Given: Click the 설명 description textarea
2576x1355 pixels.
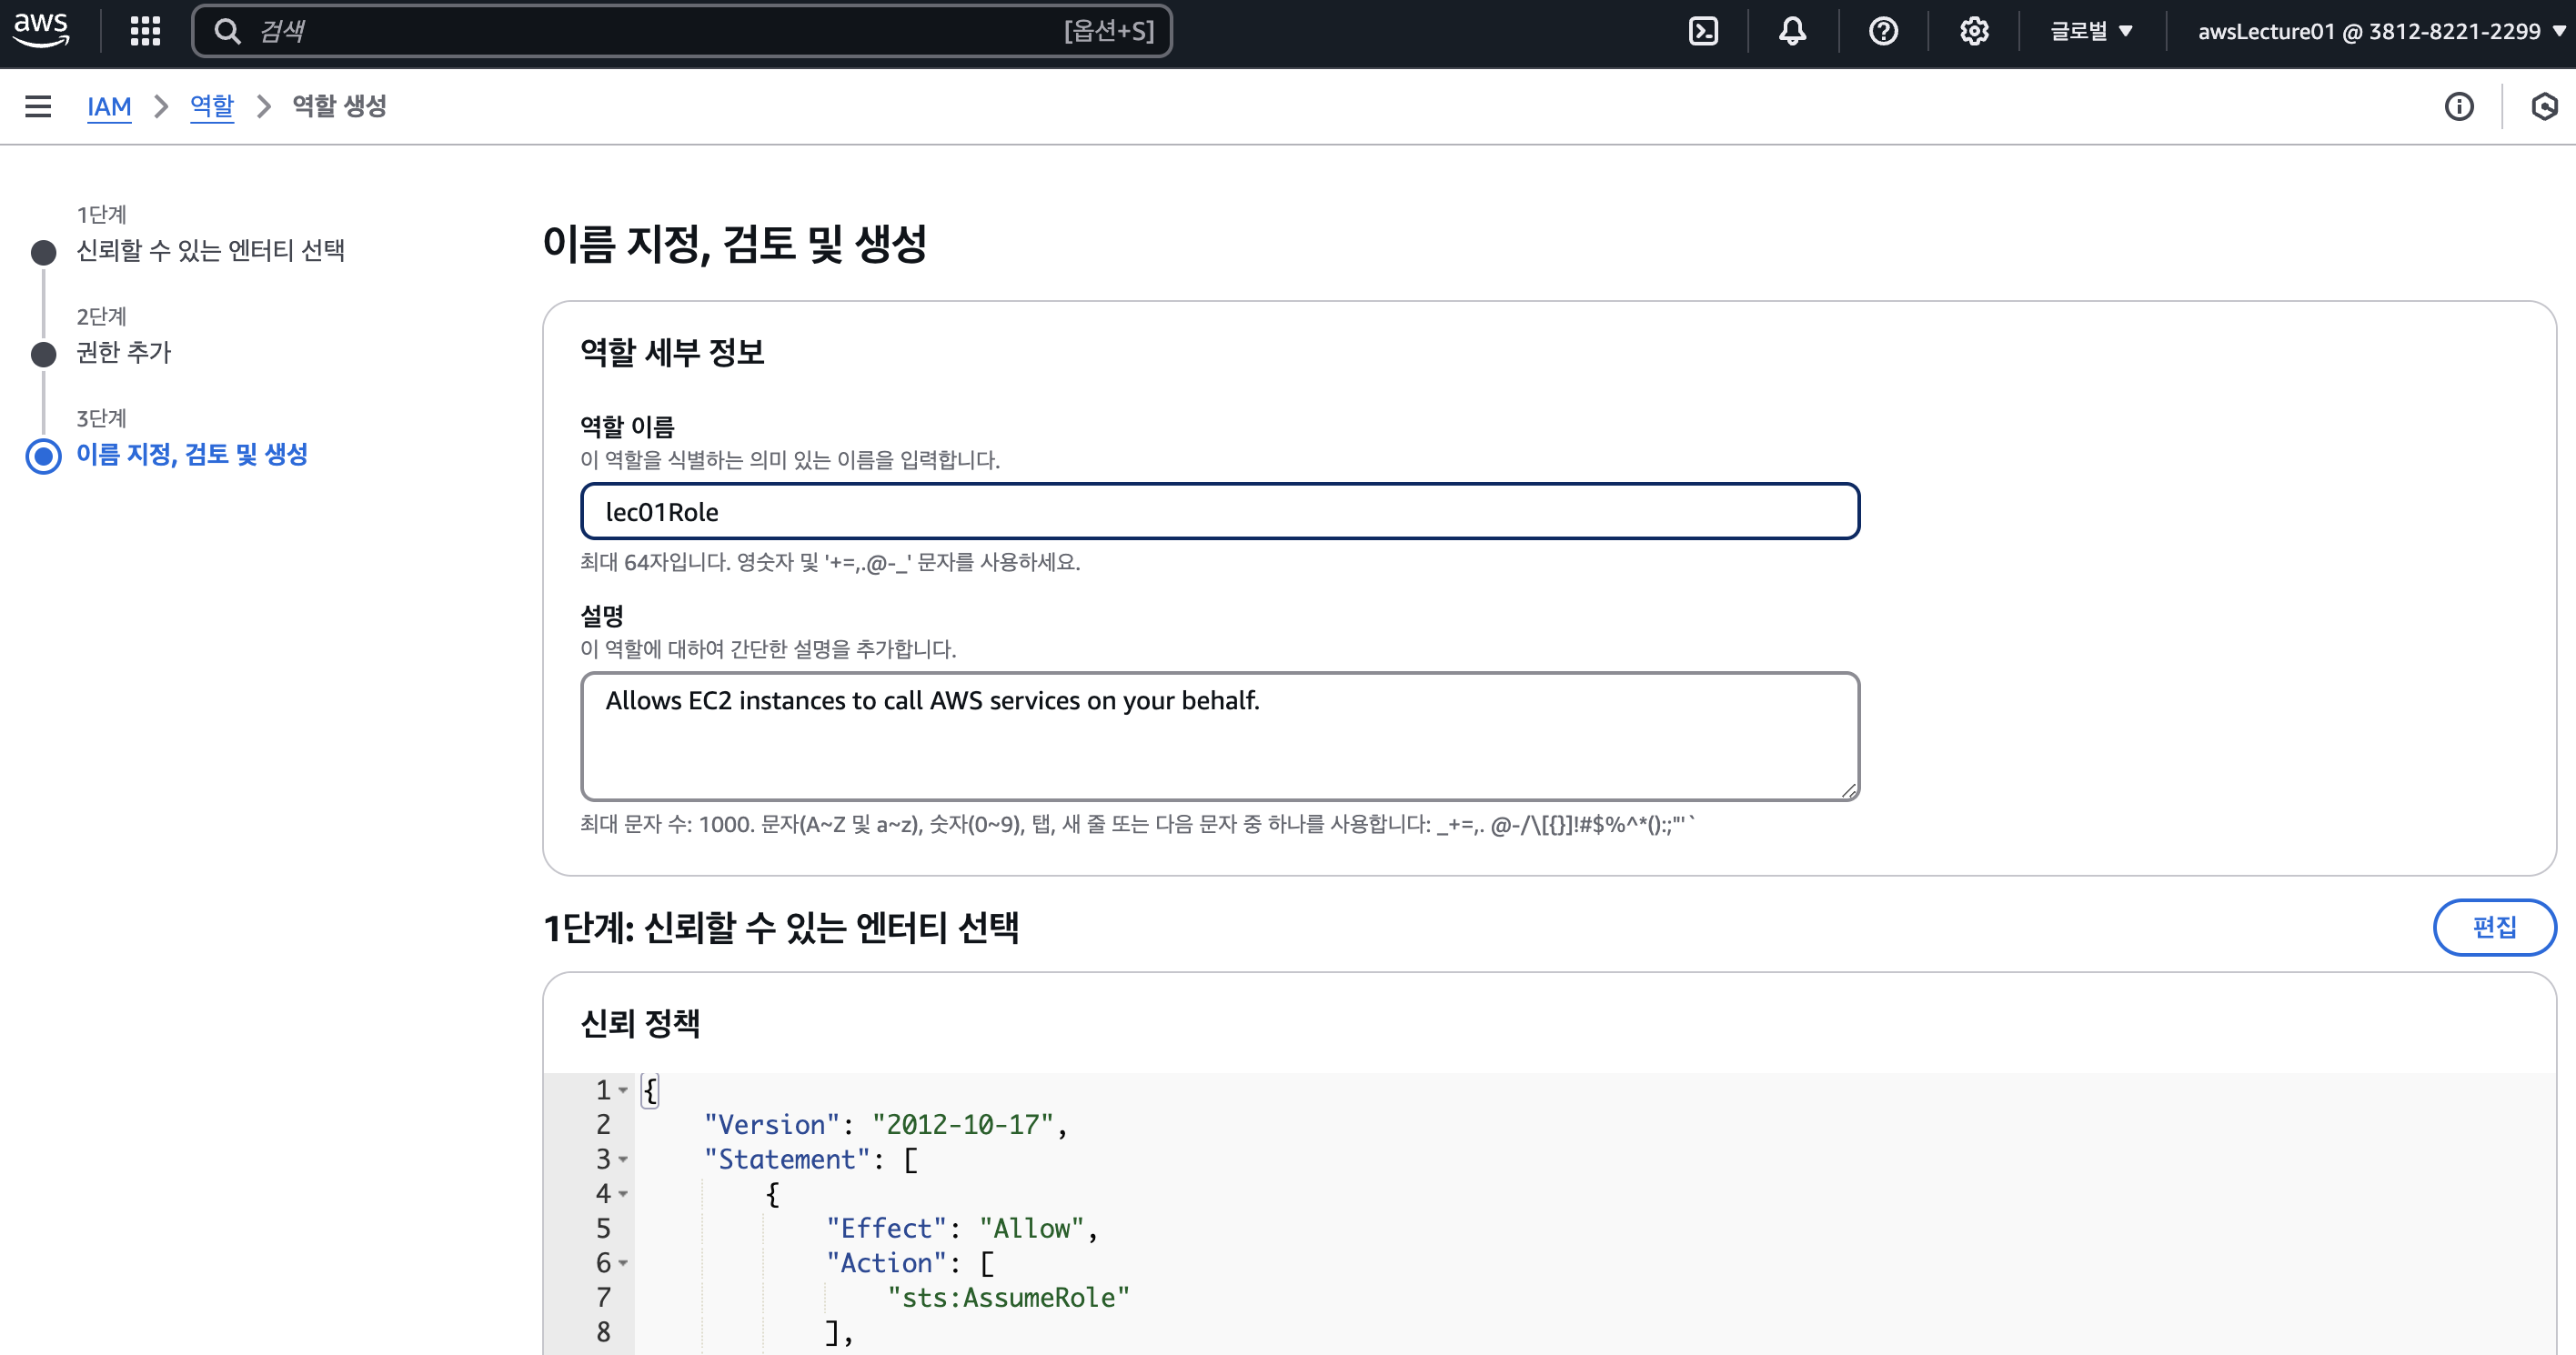Looking at the screenshot, I should [1220, 736].
